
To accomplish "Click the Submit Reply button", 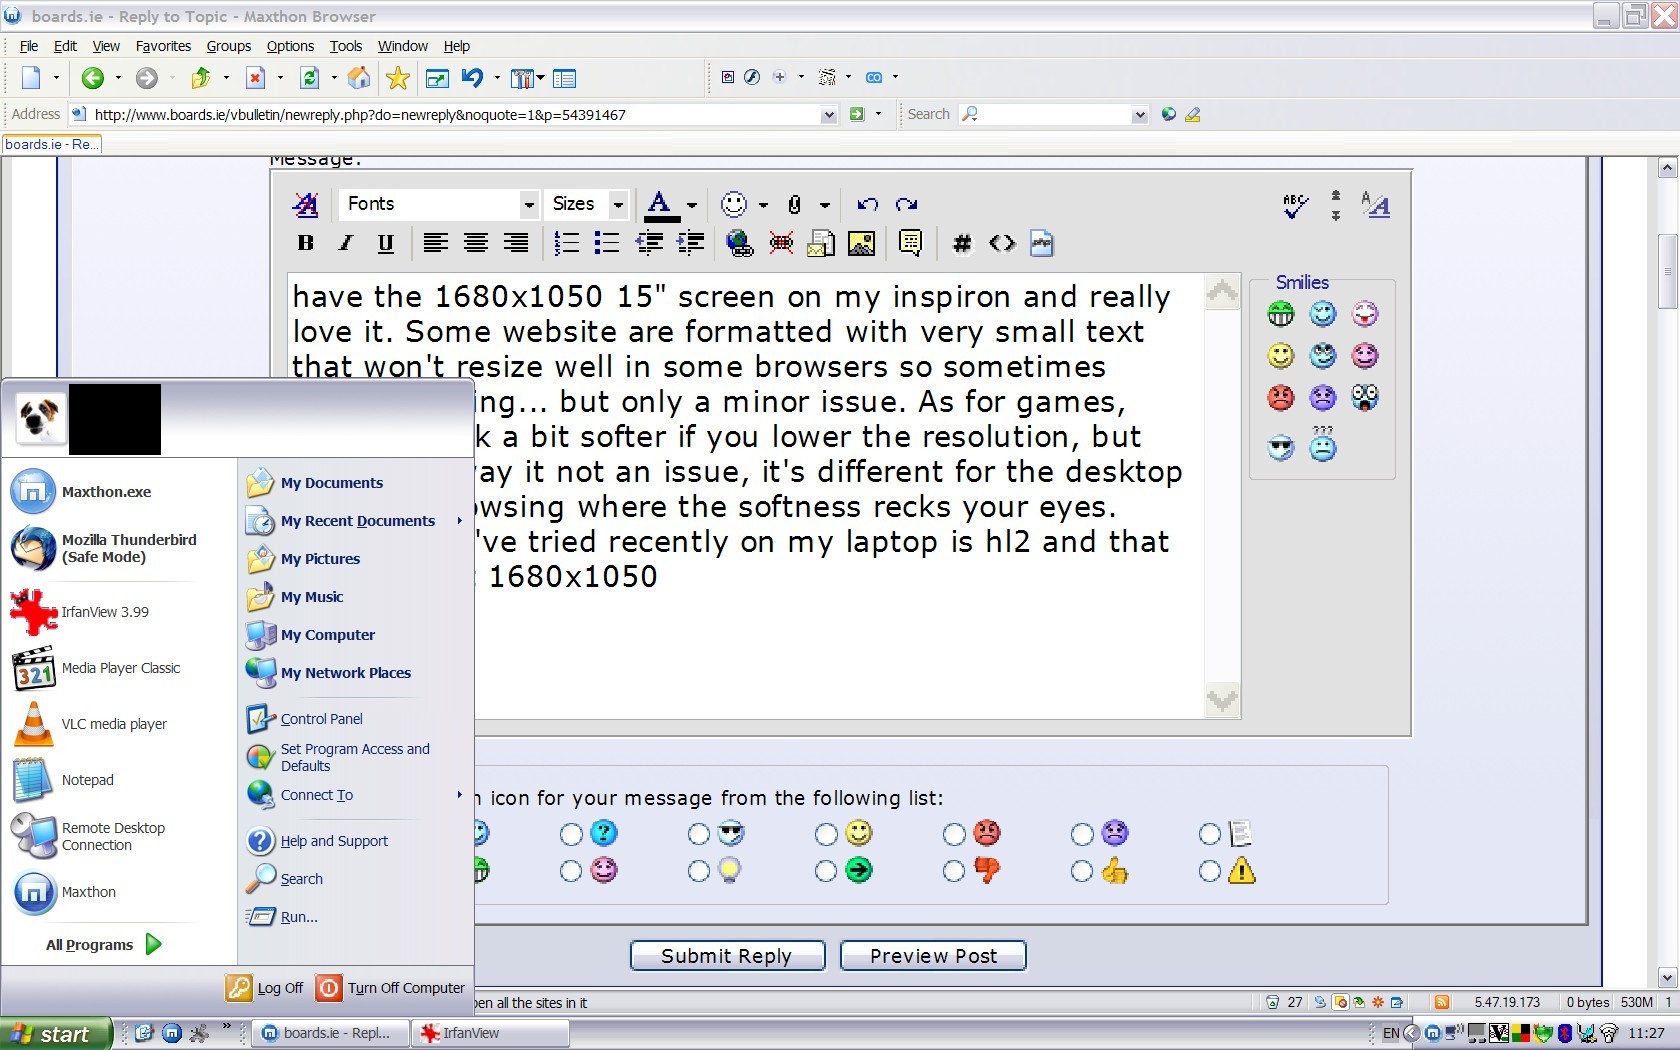I will (x=727, y=956).
